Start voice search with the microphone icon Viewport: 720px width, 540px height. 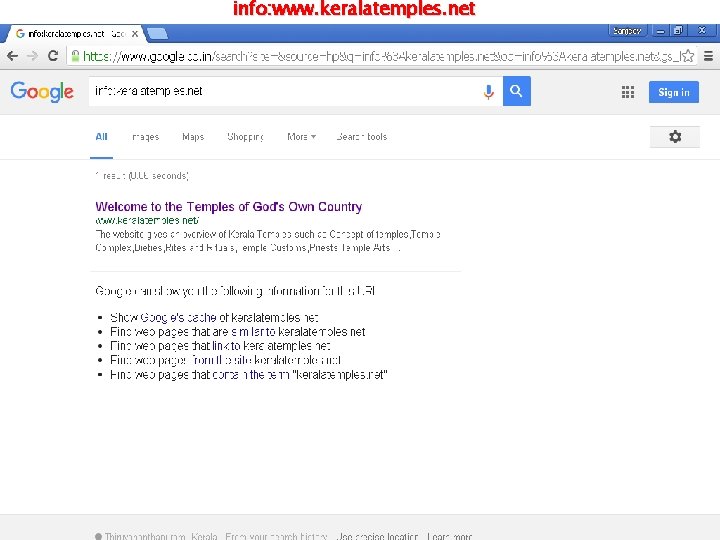[489, 92]
